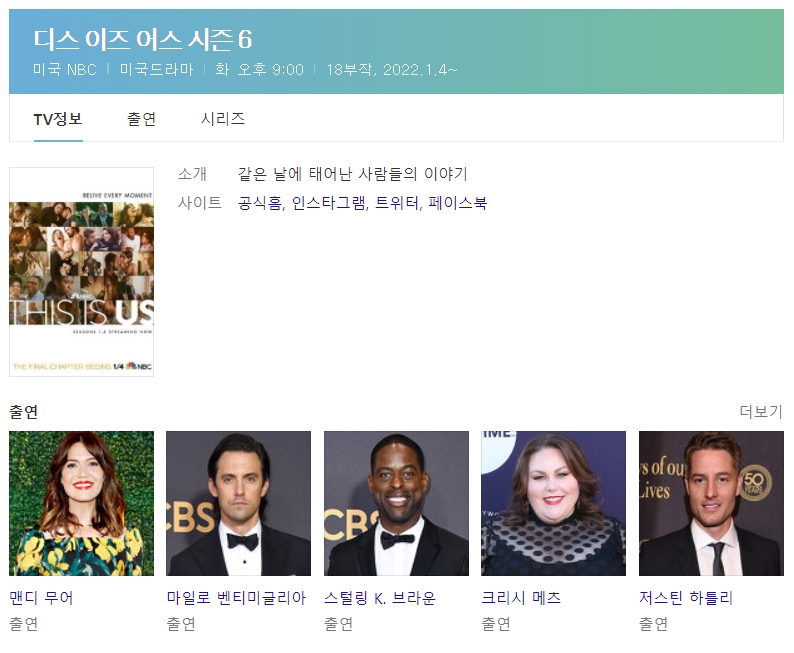The height and width of the screenshot is (653, 794).
Task: Open the 페이스북 link
Action: pos(458,203)
